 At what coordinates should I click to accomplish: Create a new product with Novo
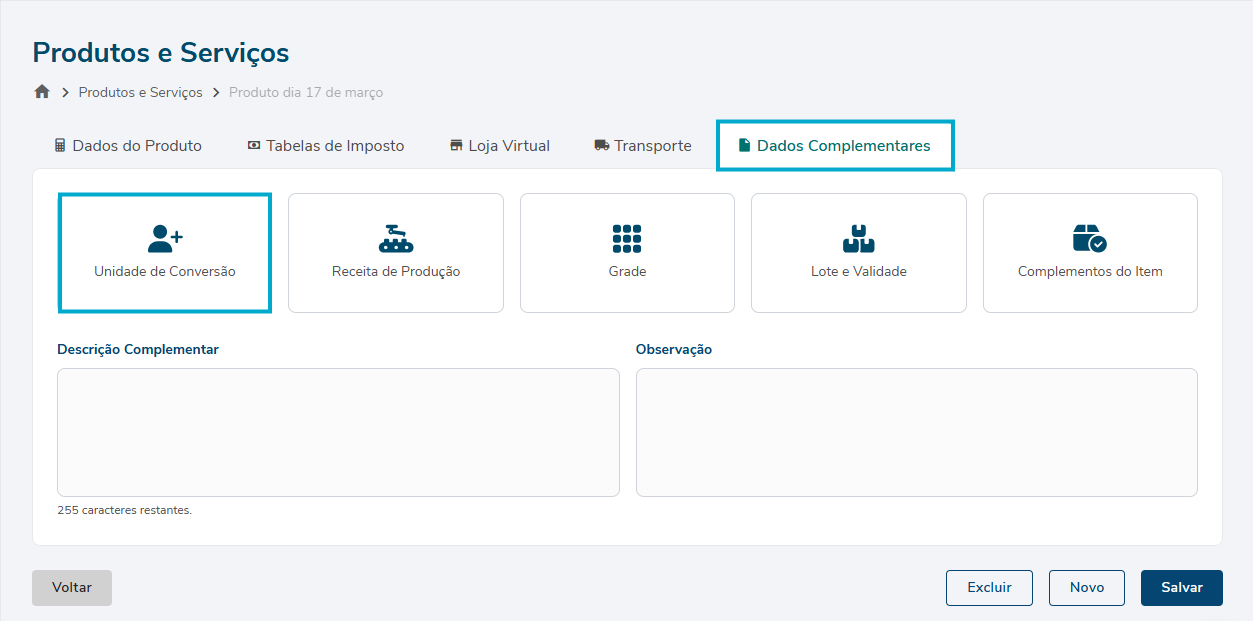point(1086,588)
